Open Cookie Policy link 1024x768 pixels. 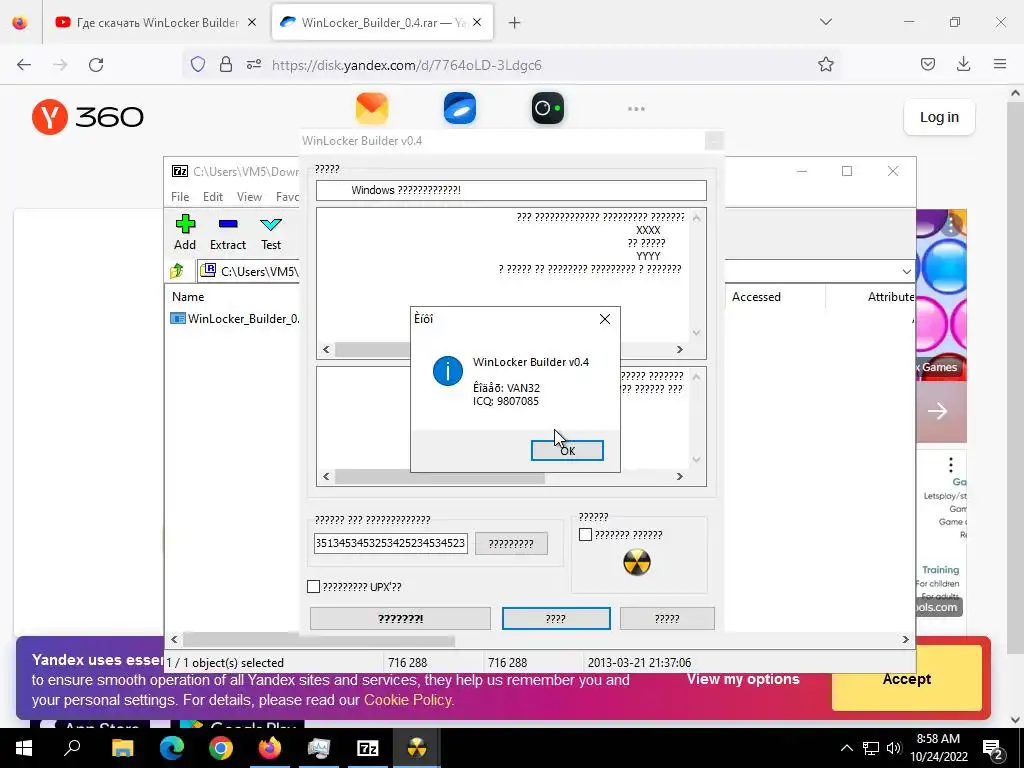pos(408,700)
